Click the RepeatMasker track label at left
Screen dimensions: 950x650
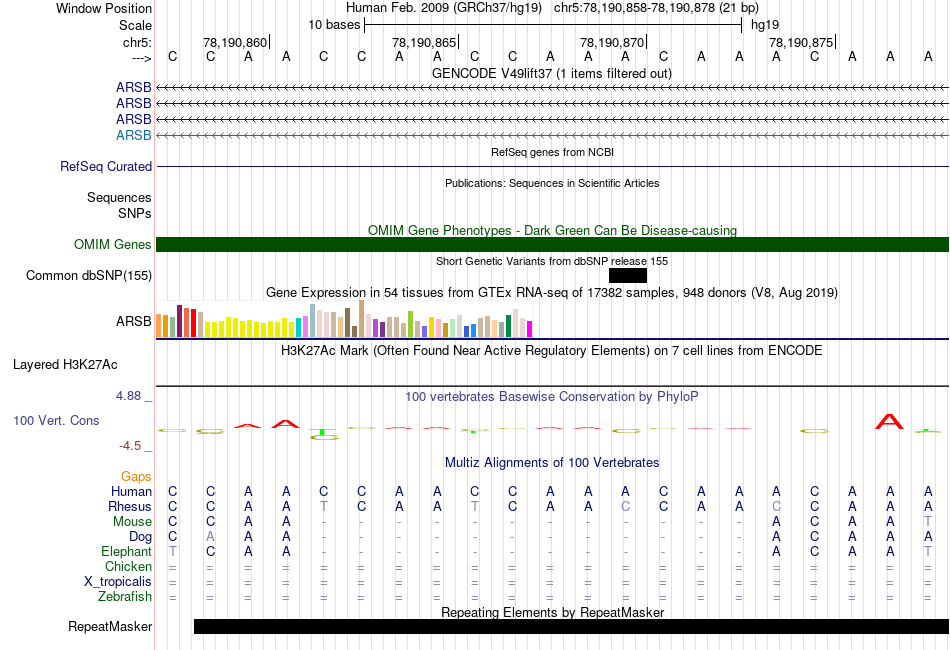[x=110, y=626]
